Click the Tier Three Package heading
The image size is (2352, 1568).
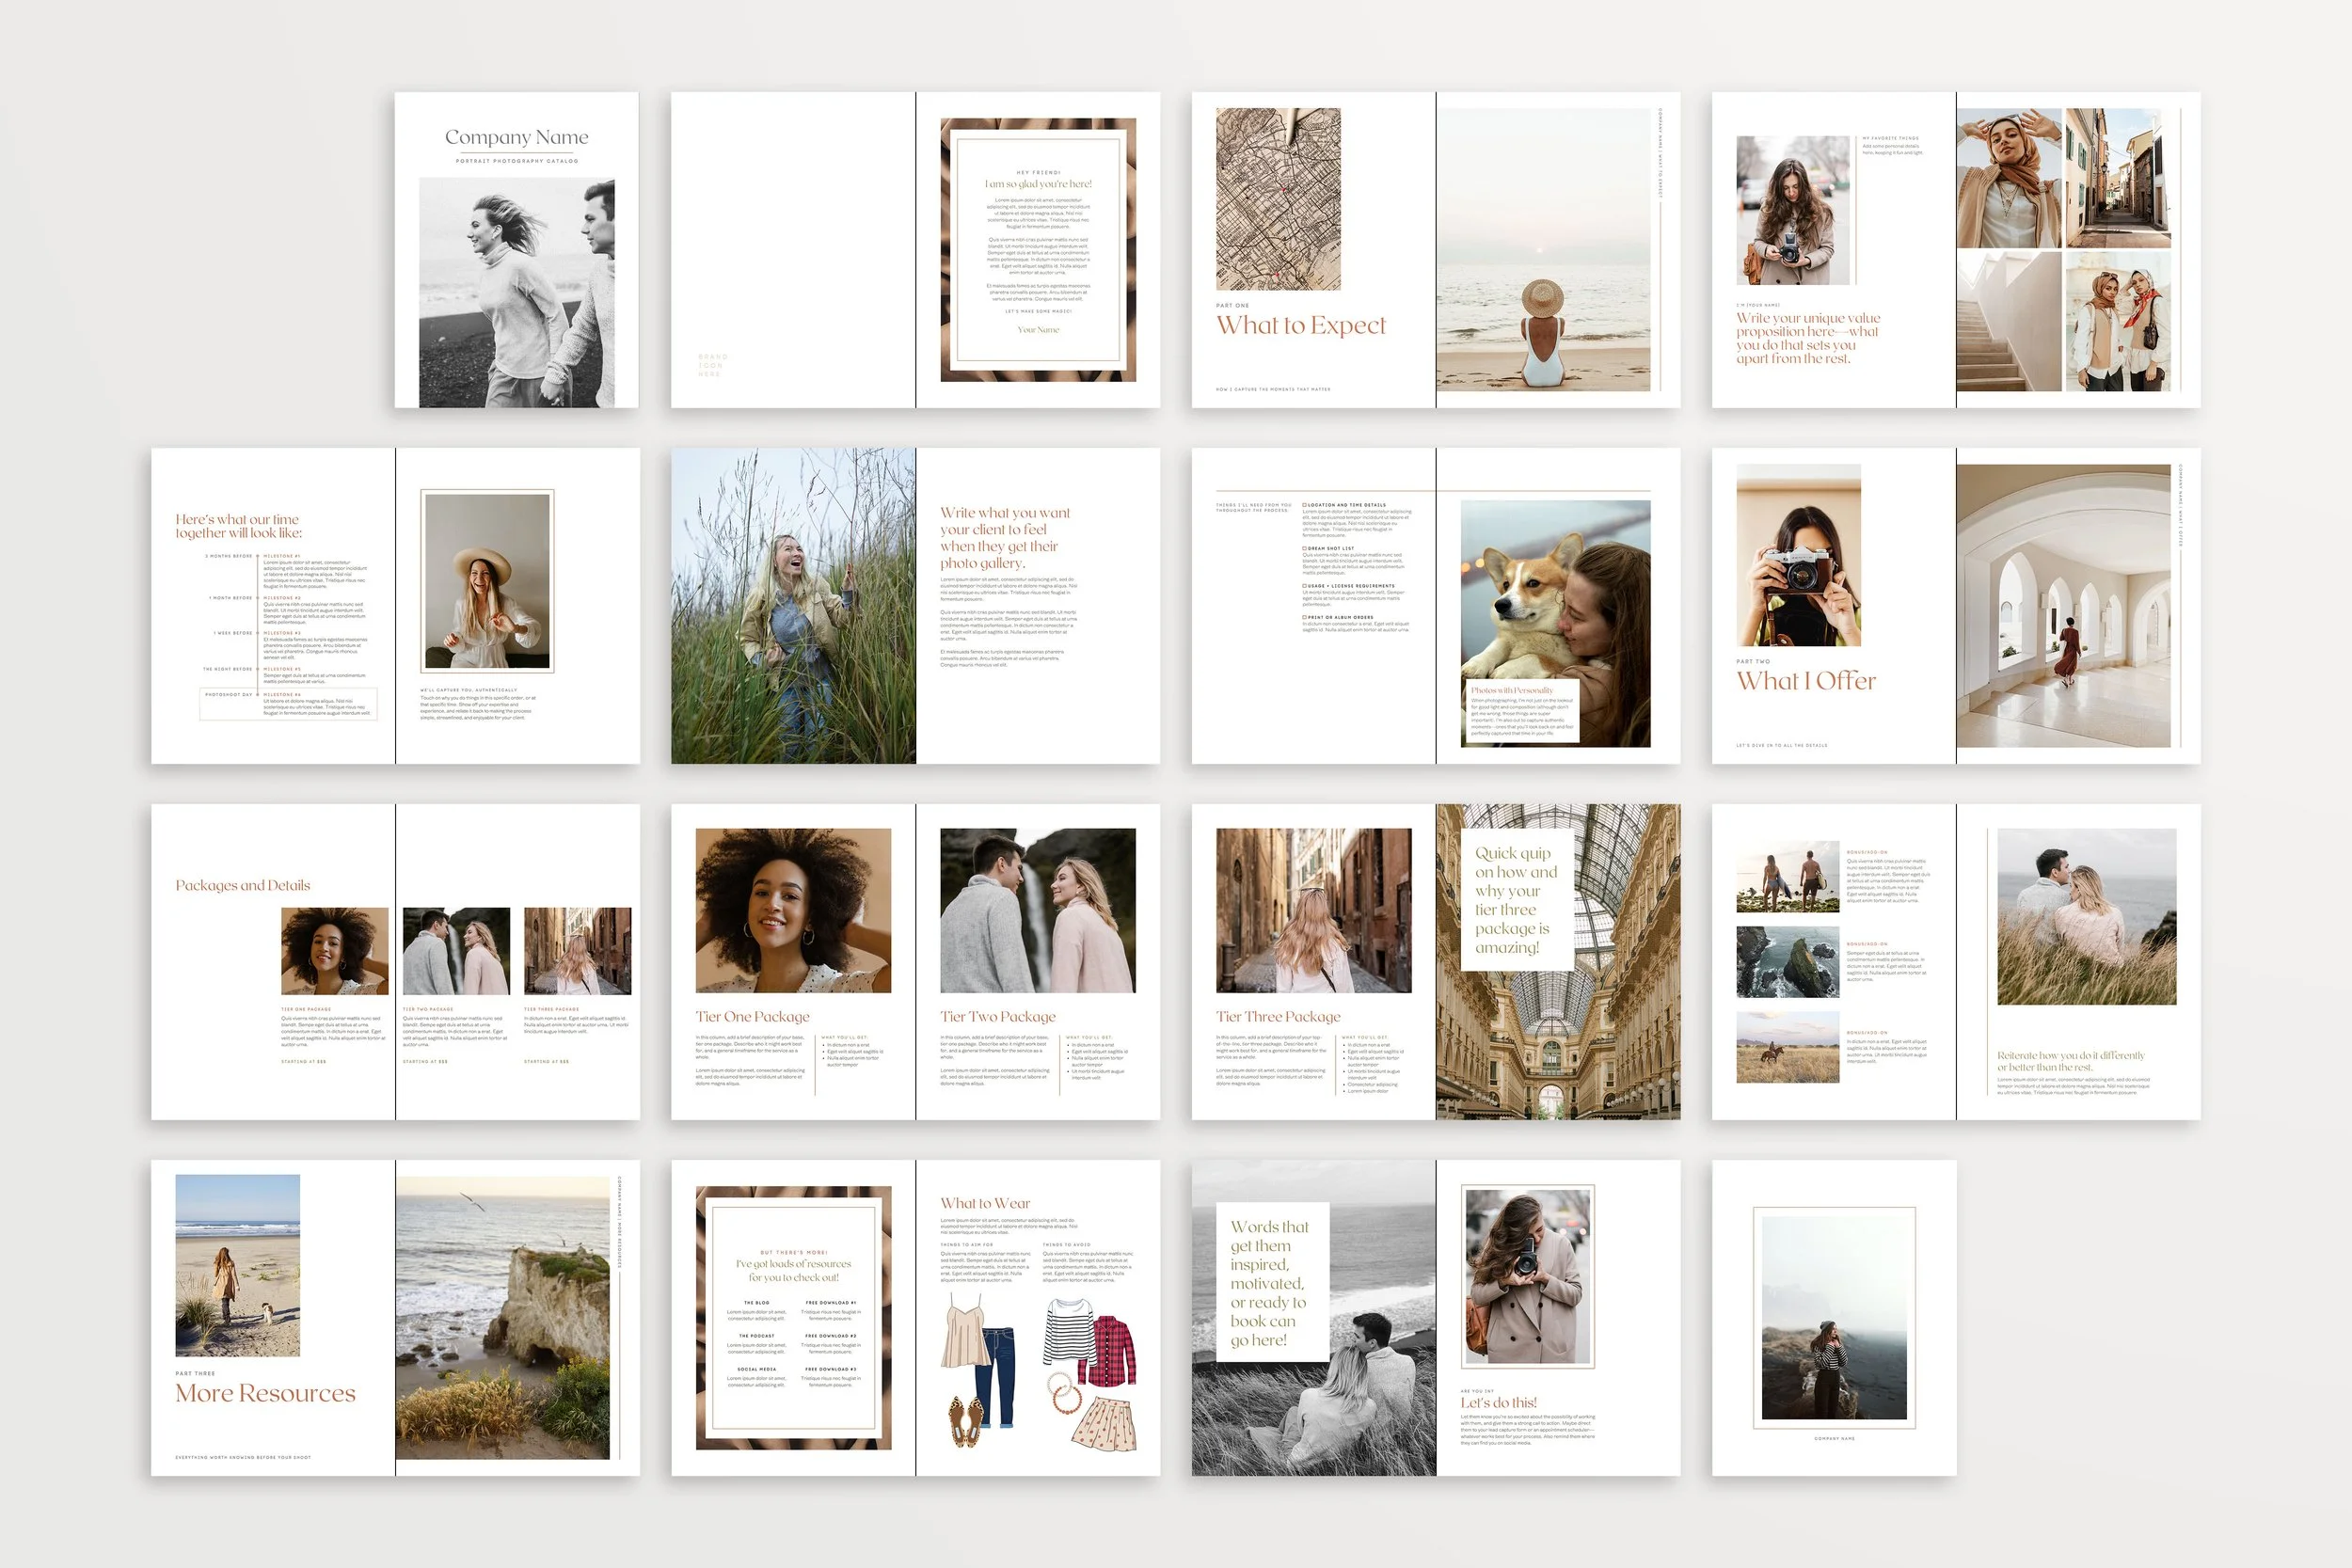pos(1277,1016)
